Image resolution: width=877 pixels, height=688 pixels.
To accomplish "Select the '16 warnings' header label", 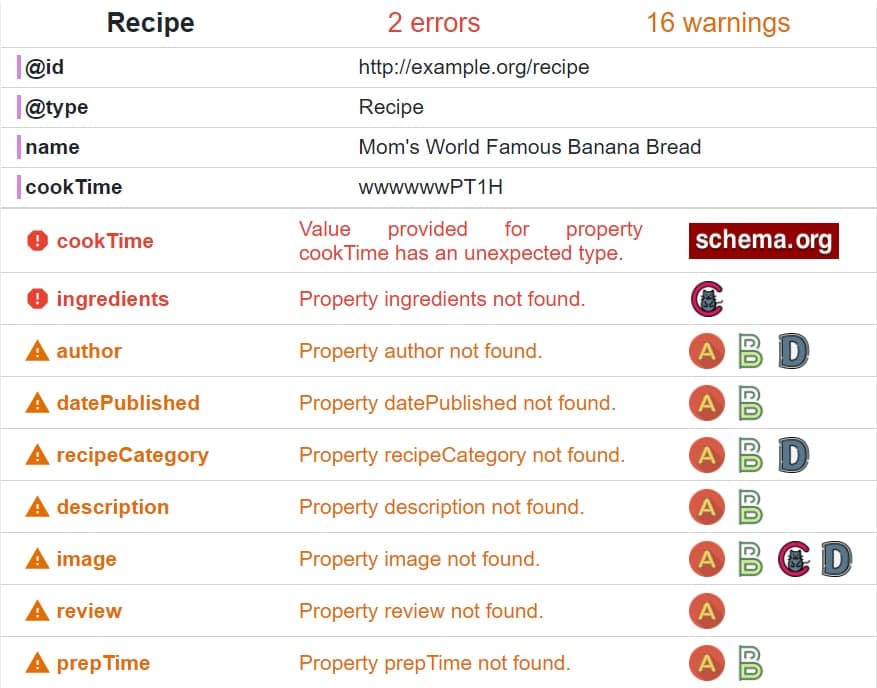I will (718, 23).
